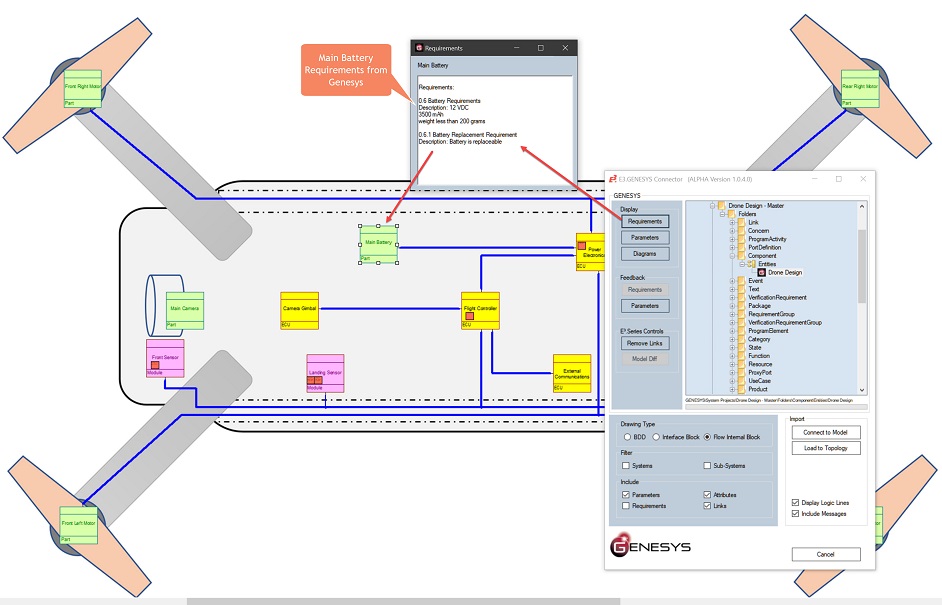Uncheck the Links checkbox
The image size is (942, 605).
707,506
